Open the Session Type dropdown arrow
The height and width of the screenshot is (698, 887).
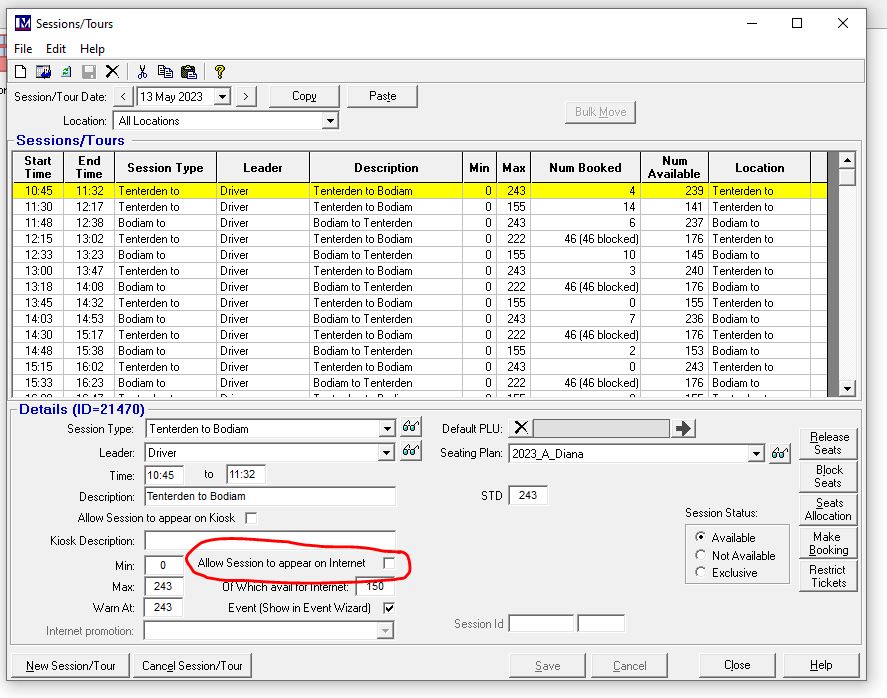(387, 429)
